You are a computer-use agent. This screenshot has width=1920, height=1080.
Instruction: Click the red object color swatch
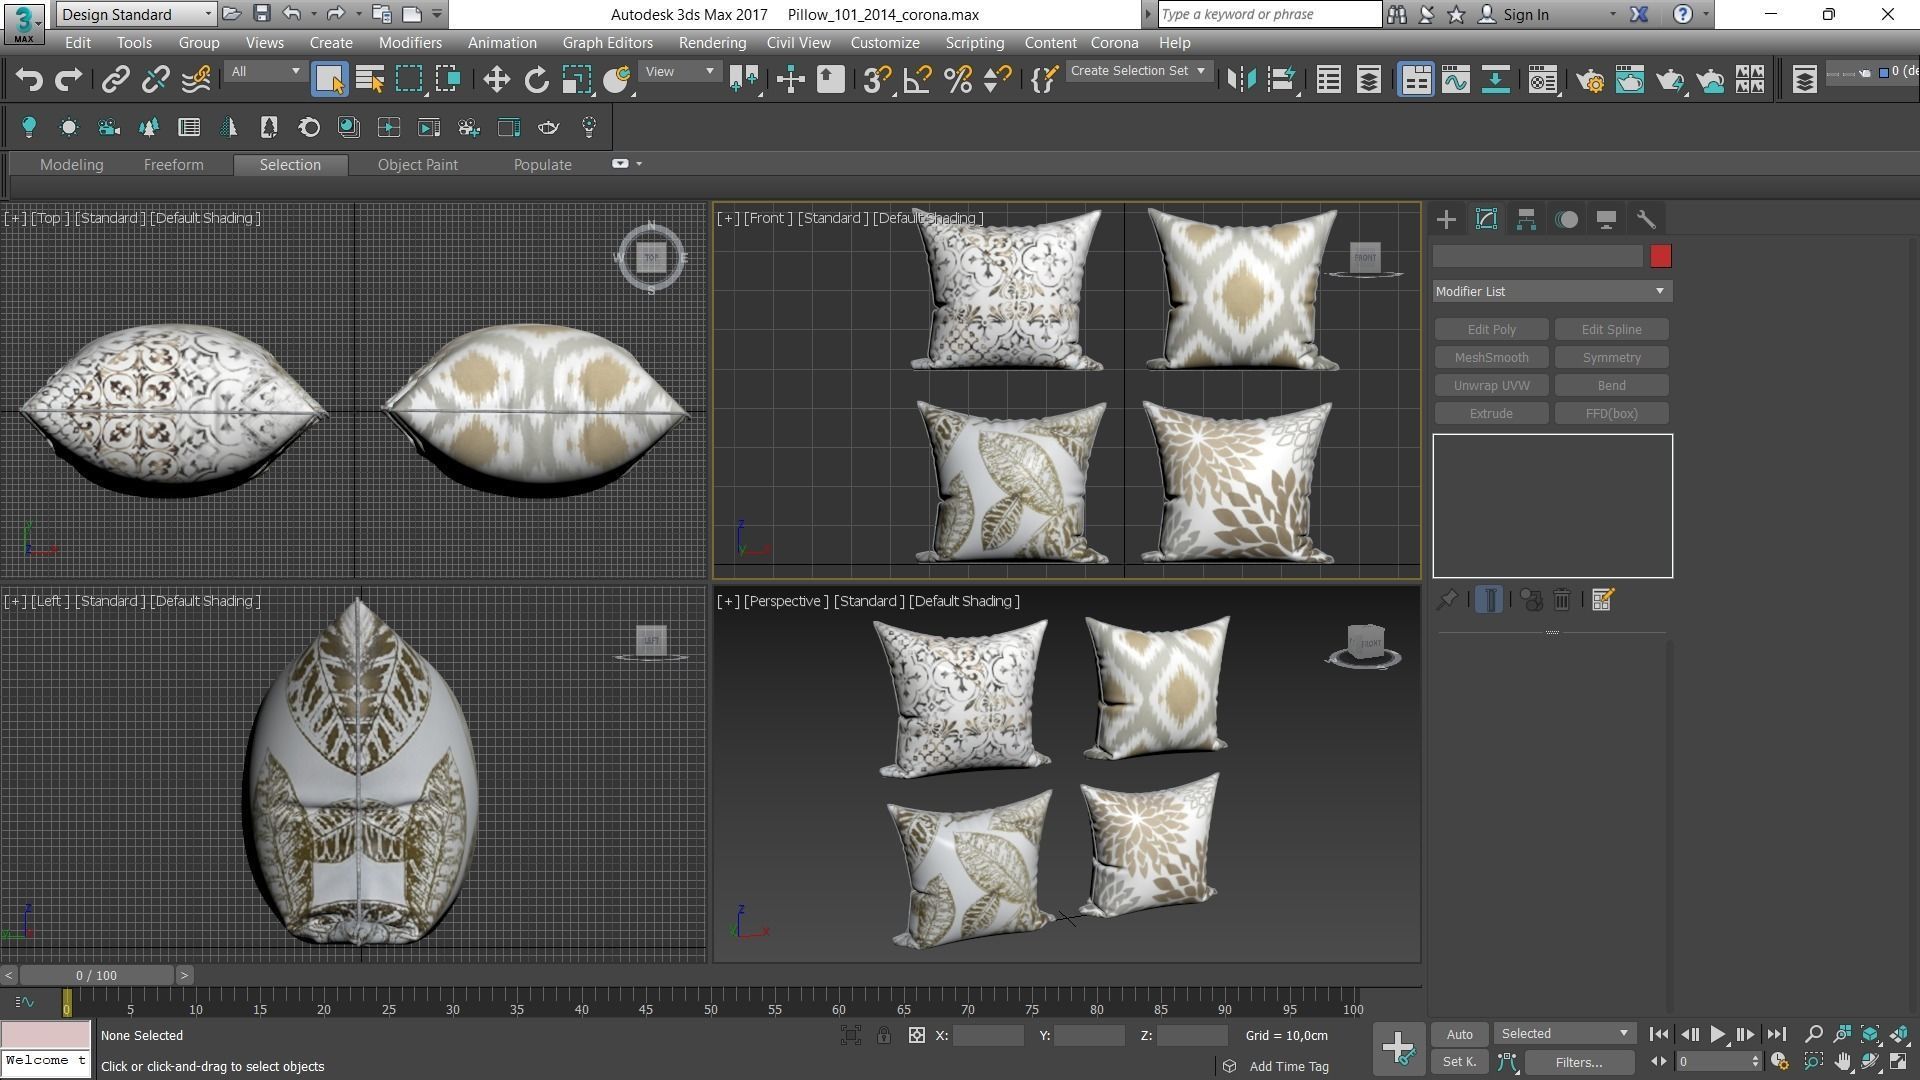[1660, 257]
